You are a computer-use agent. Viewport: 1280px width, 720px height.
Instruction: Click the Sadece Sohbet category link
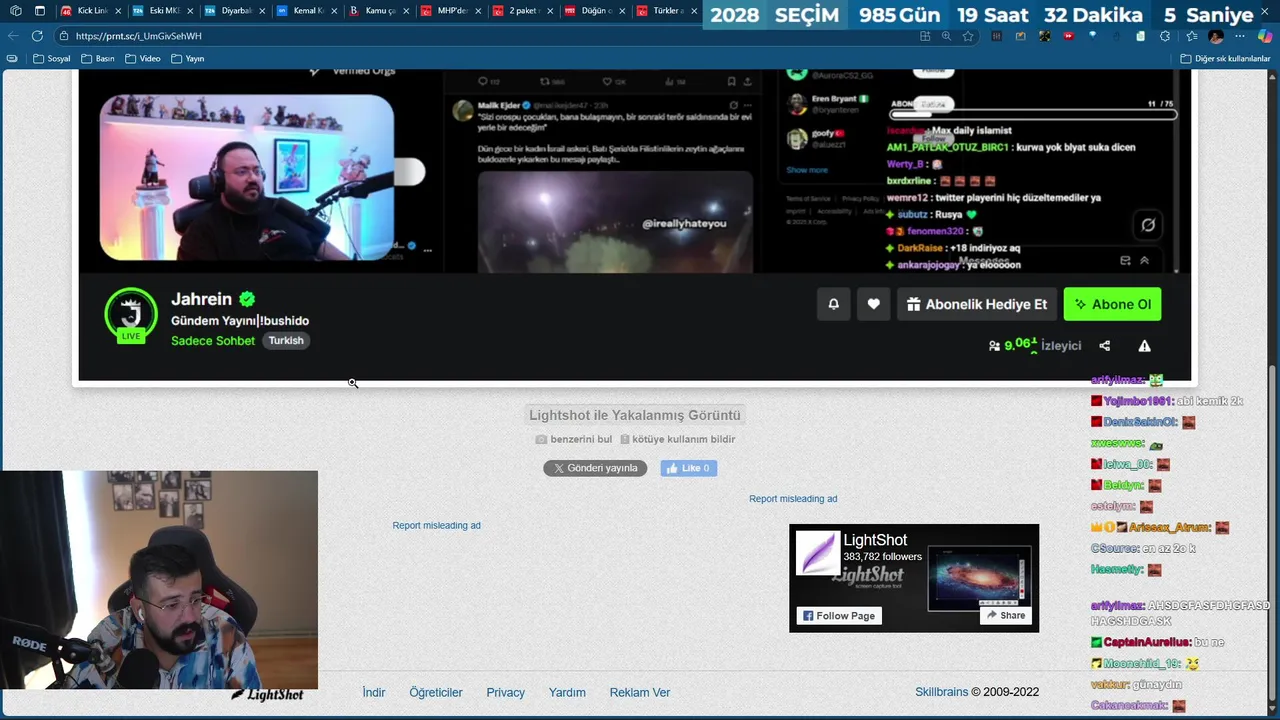[x=213, y=341]
